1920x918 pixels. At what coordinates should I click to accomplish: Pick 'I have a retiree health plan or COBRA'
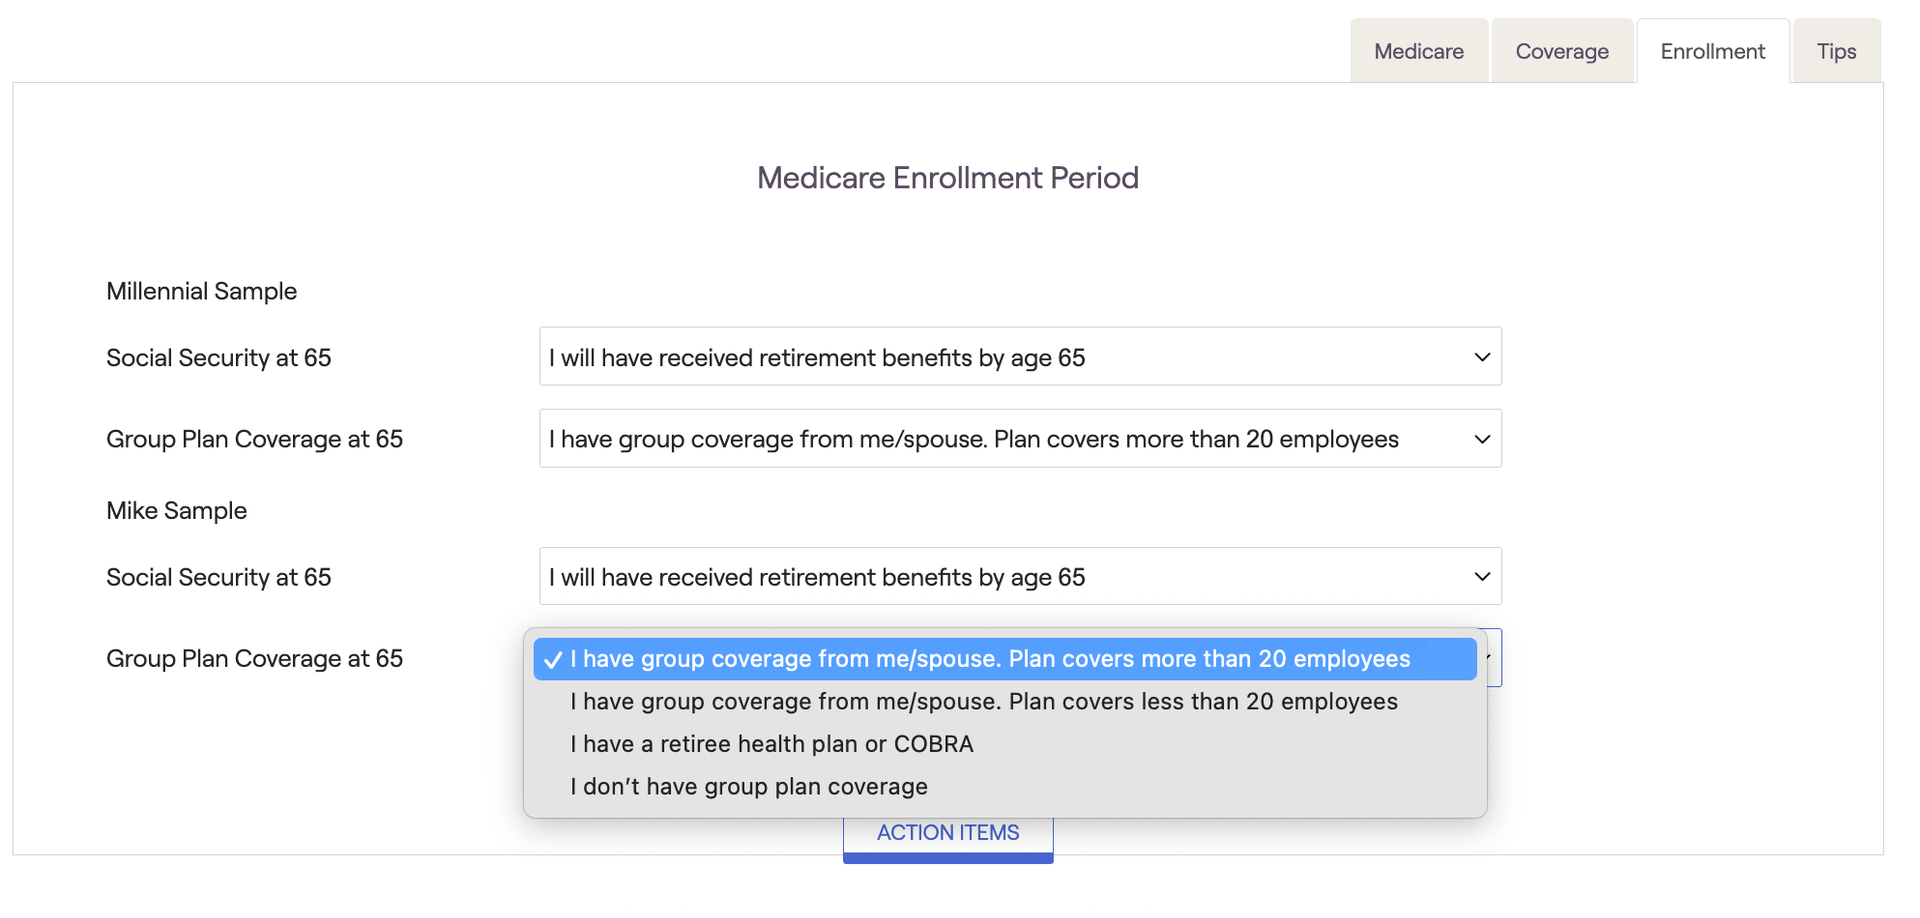1005,744
